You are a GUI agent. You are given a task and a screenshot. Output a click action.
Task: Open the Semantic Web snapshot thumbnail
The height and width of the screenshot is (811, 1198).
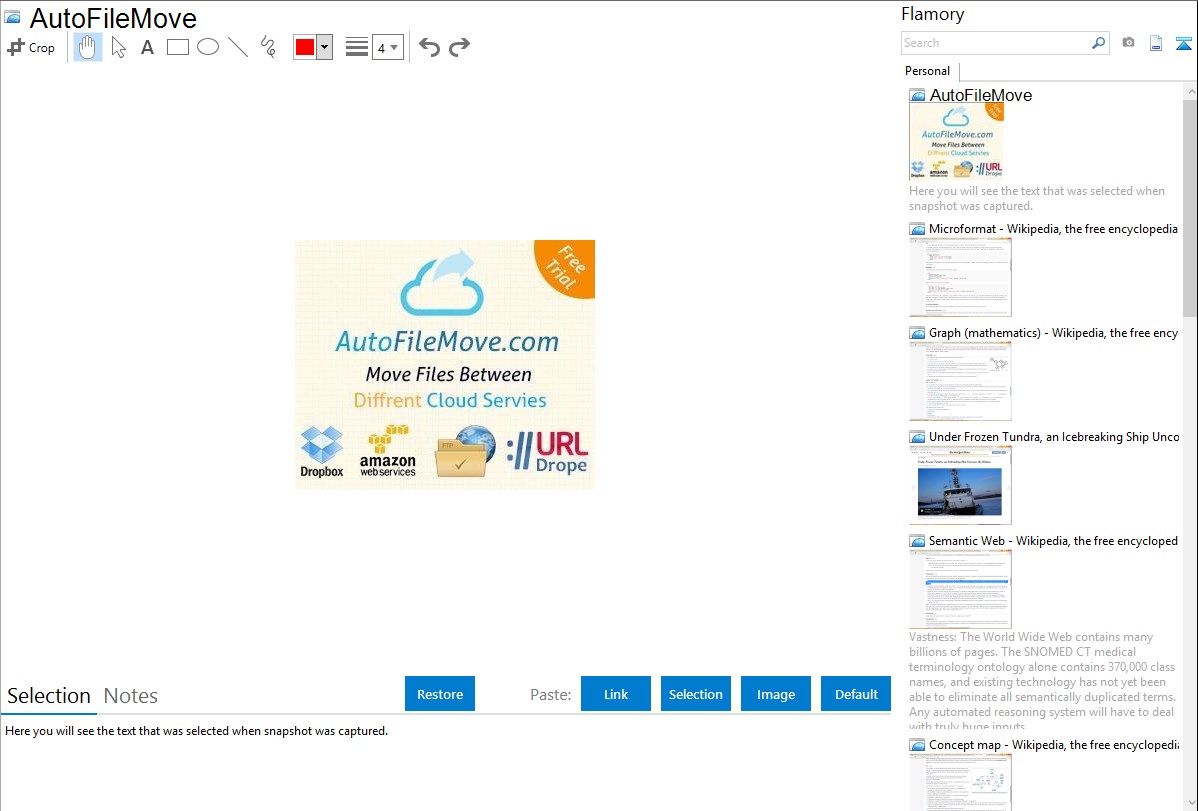[960, 589]
